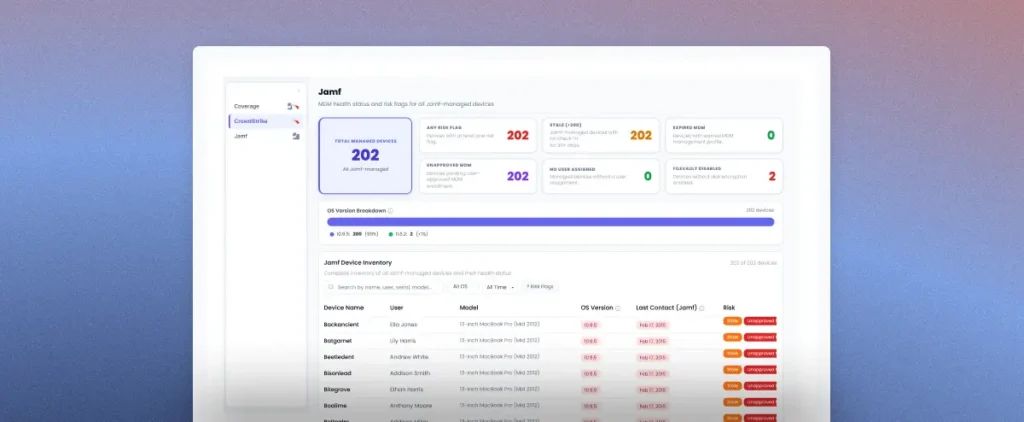The image size is (1024, 422).
Task: Click user Ella Jones
Action: (403, 325)
